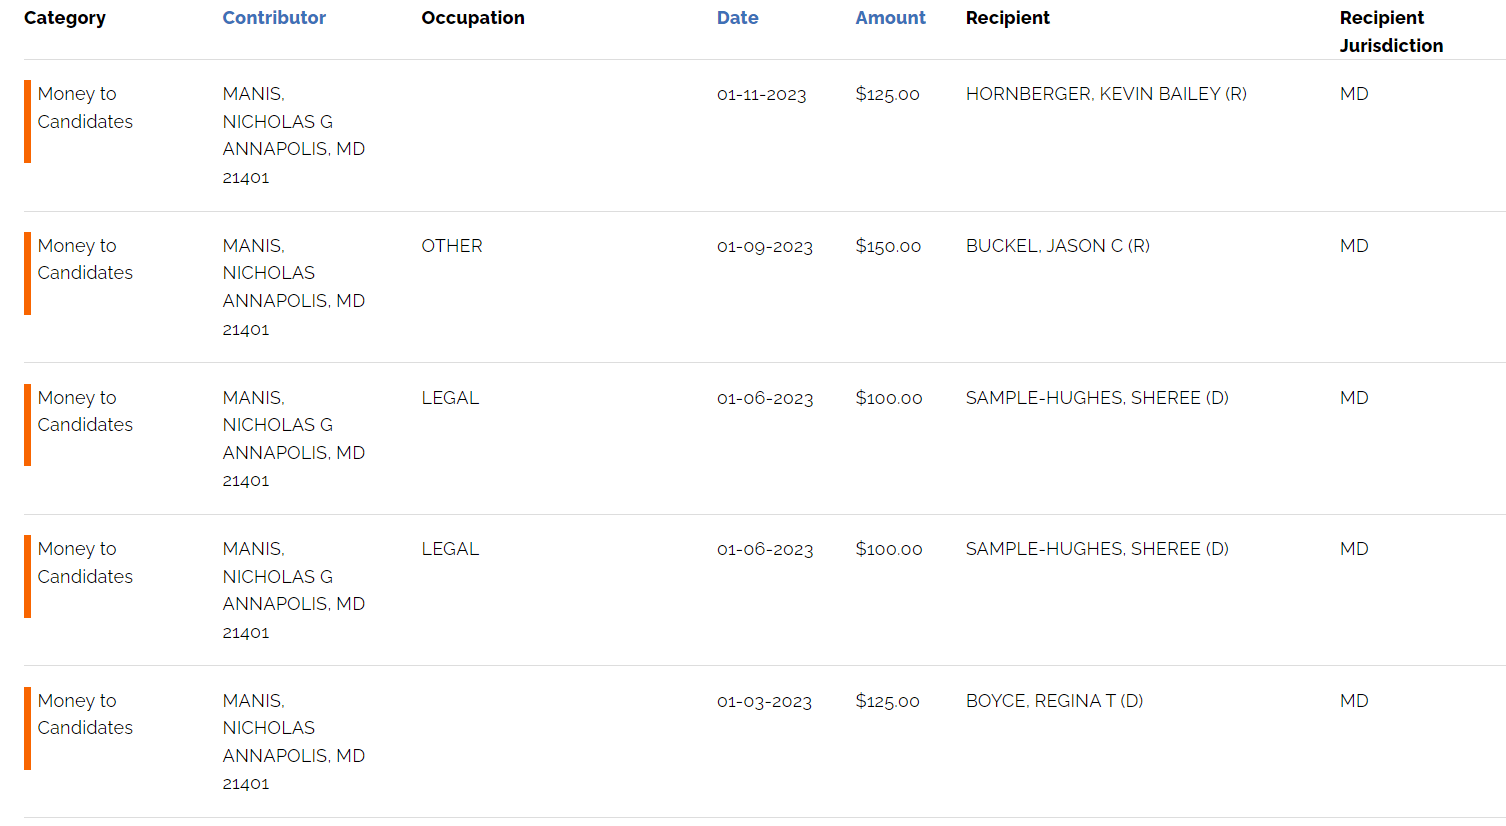Open recipient Hornberger, Kevin Bailey (R)
Image resolution: width=1506 pixels, height=826 pixels.
point(1105,94)
